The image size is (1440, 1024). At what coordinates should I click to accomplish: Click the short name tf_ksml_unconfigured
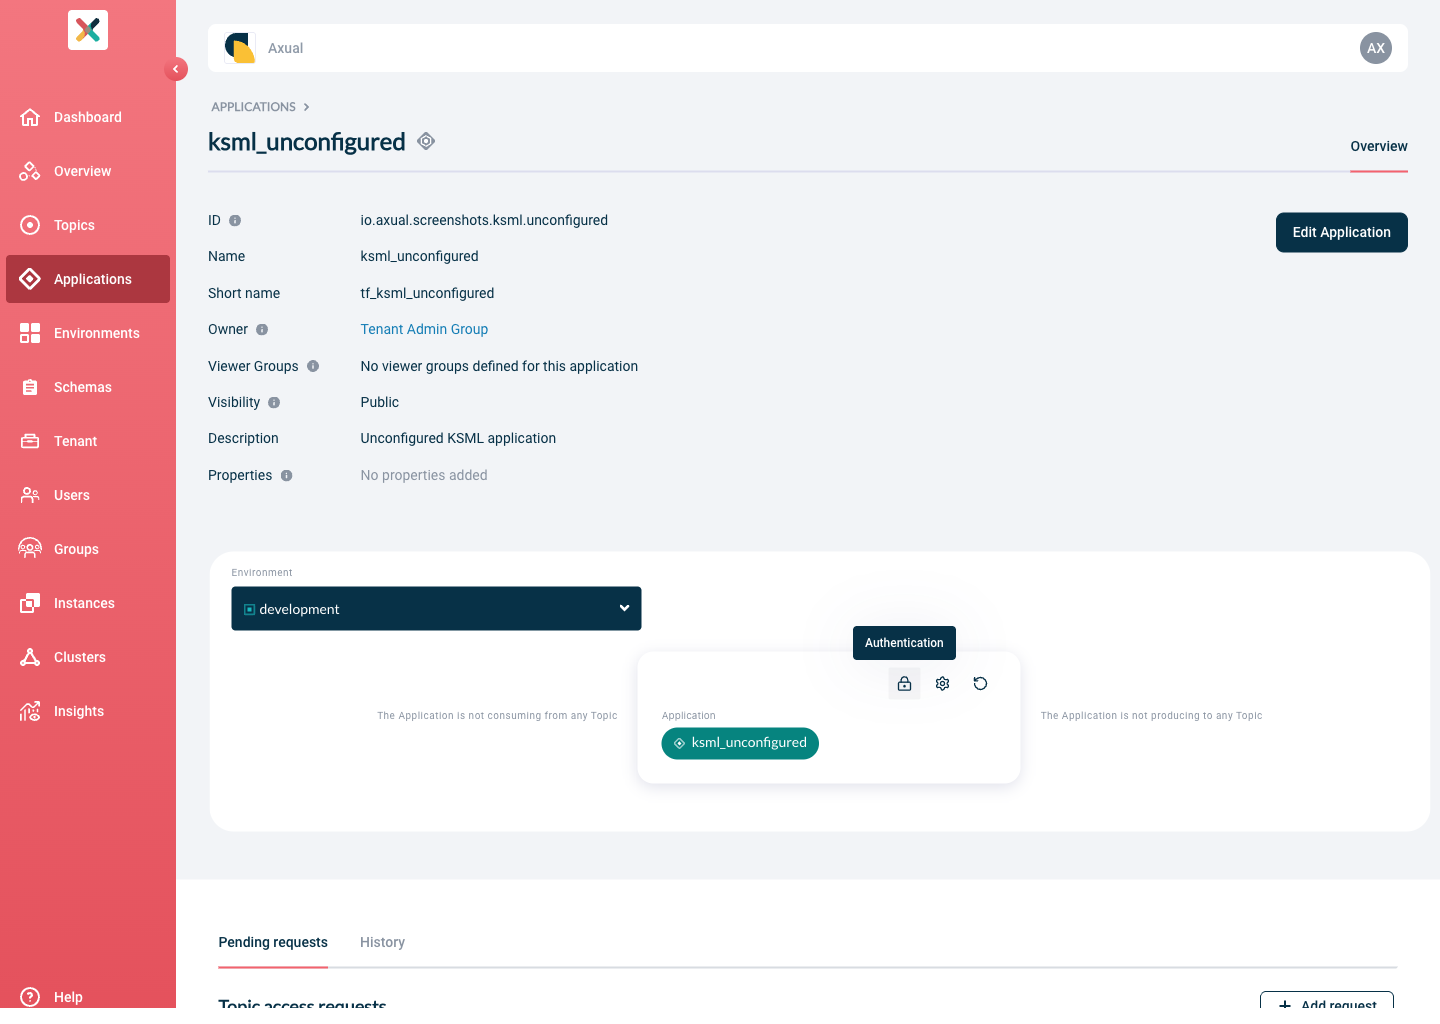[427, 293]
